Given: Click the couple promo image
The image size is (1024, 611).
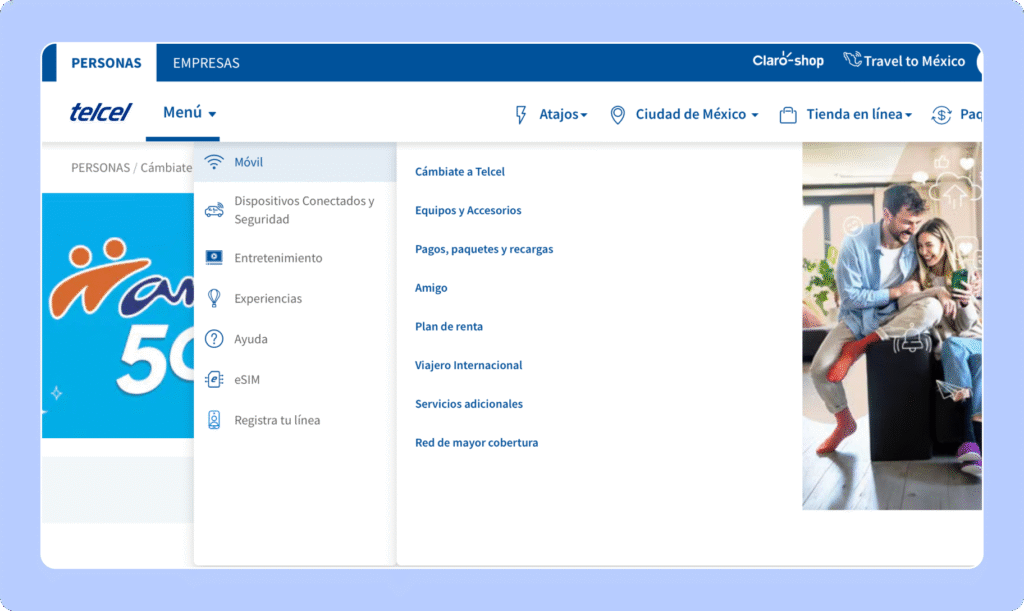Looking at the screenshot, I should 891,325.
